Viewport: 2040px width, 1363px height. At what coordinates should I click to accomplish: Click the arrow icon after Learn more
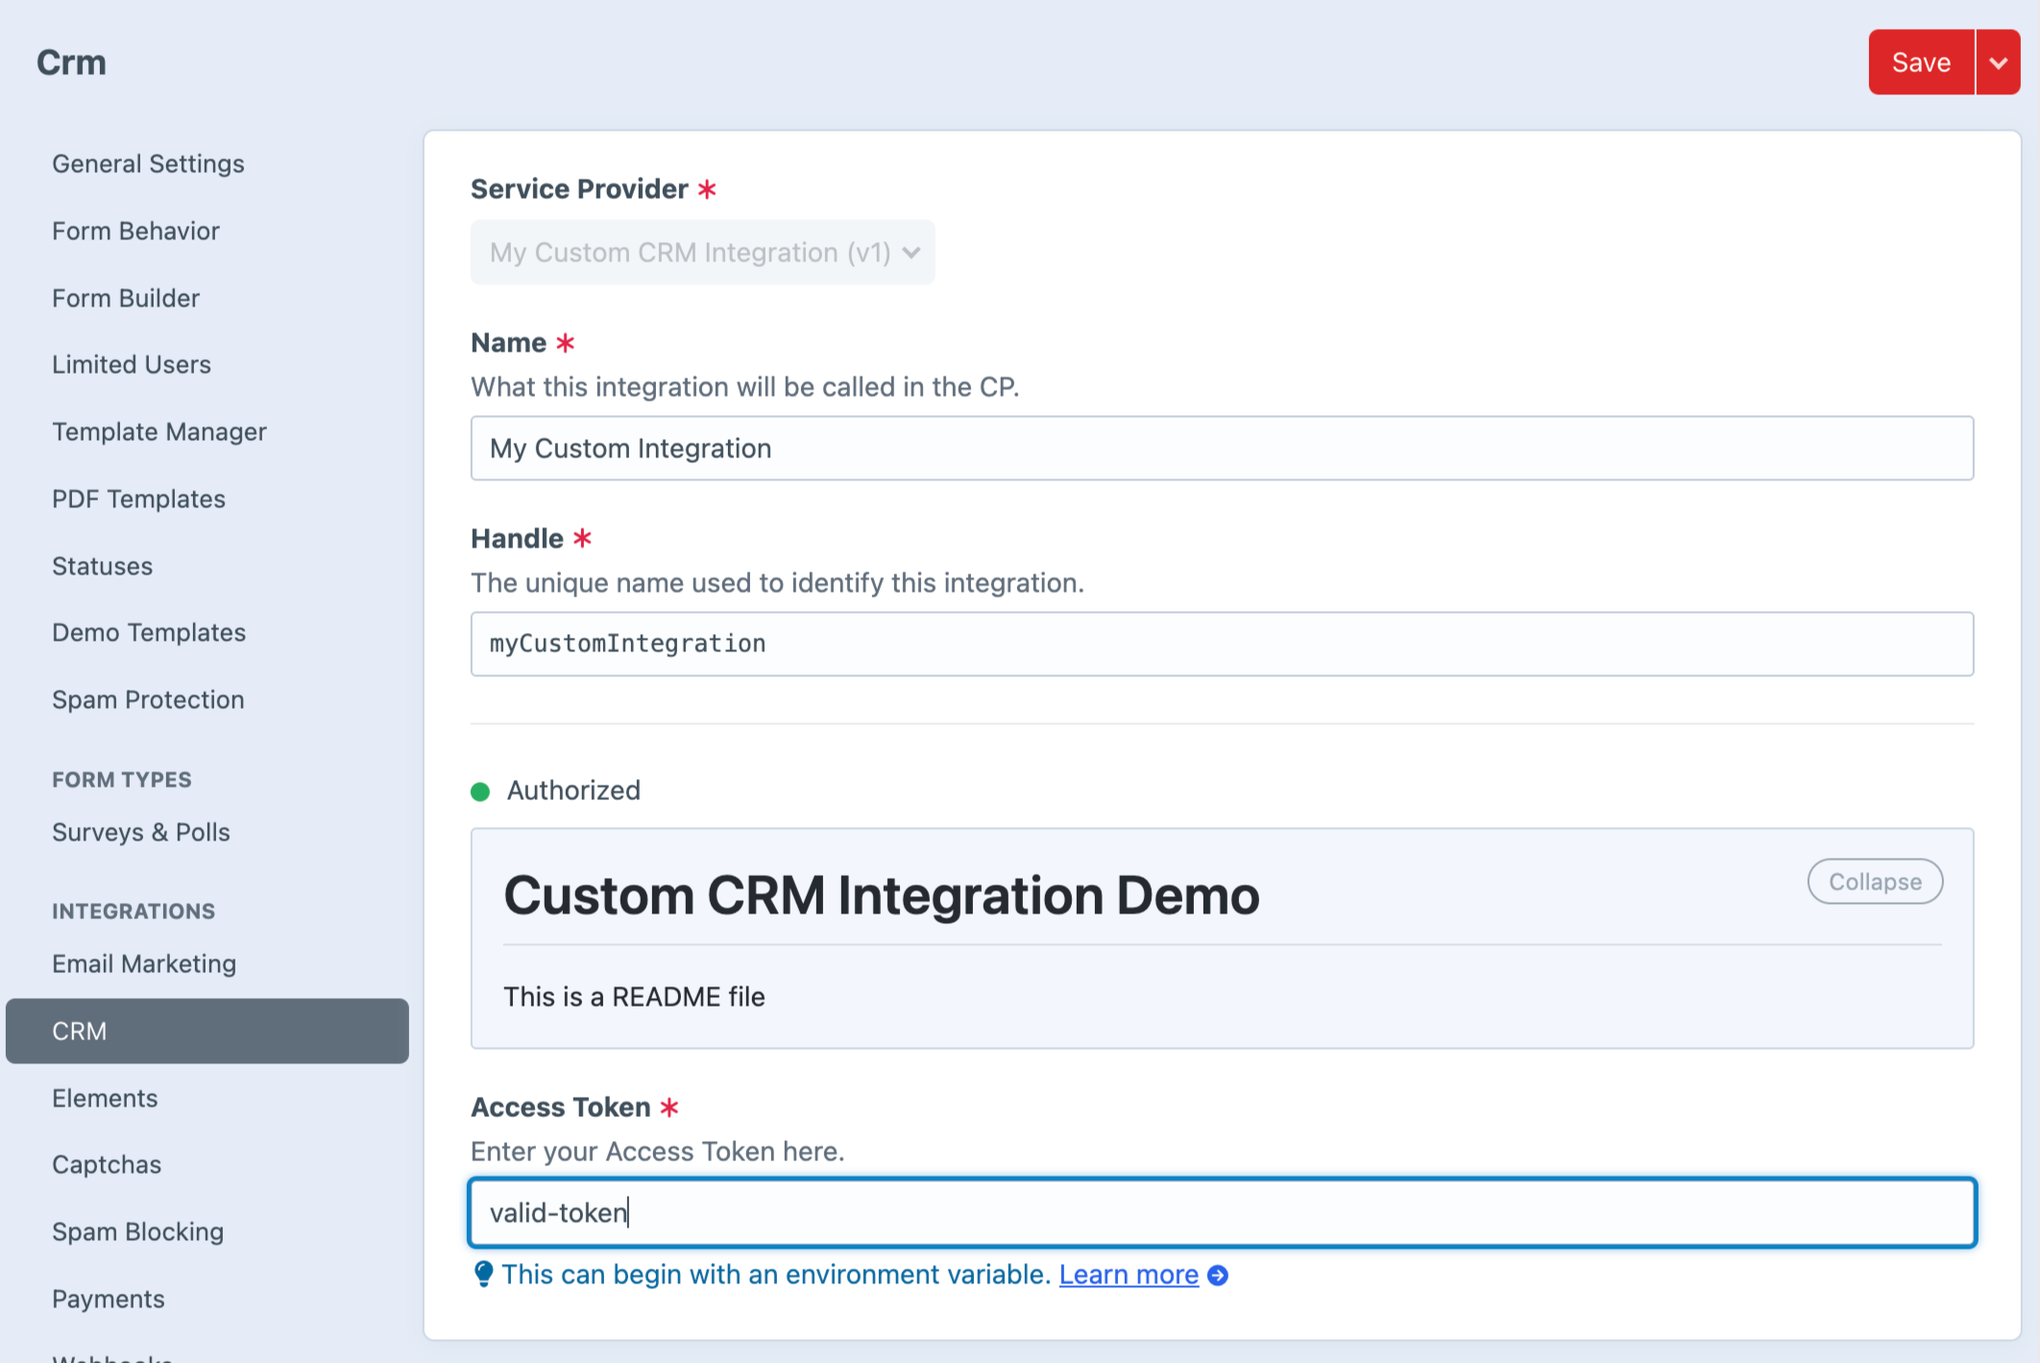[x=1217, y=1275]
